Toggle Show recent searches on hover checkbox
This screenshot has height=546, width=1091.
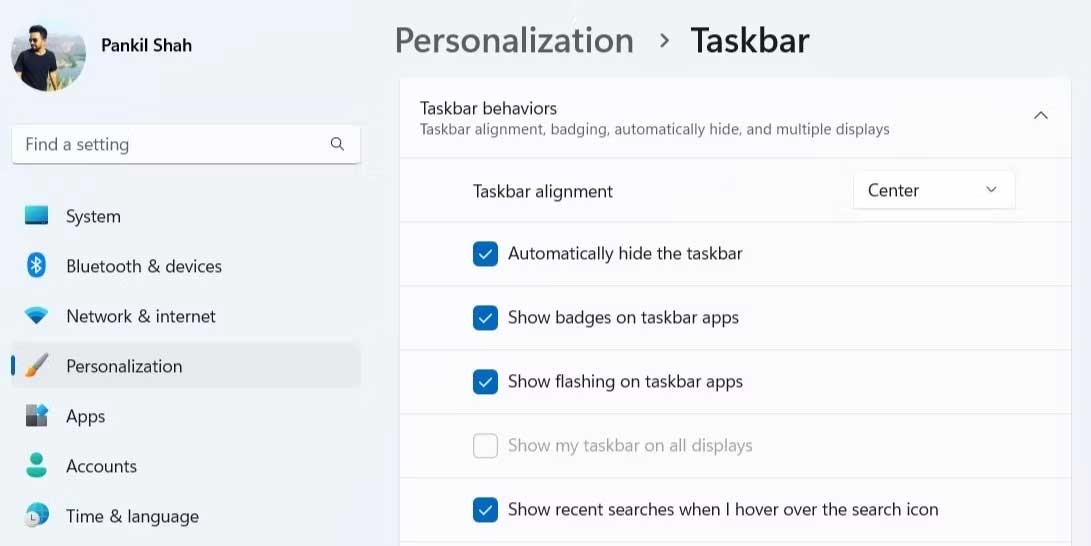(485, 510)
